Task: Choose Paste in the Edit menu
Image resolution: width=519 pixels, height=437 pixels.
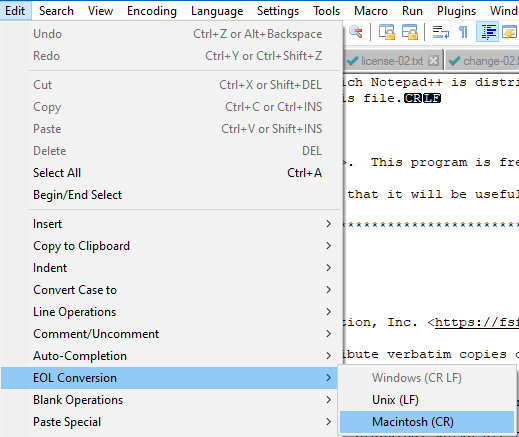Action: (172, 129)
